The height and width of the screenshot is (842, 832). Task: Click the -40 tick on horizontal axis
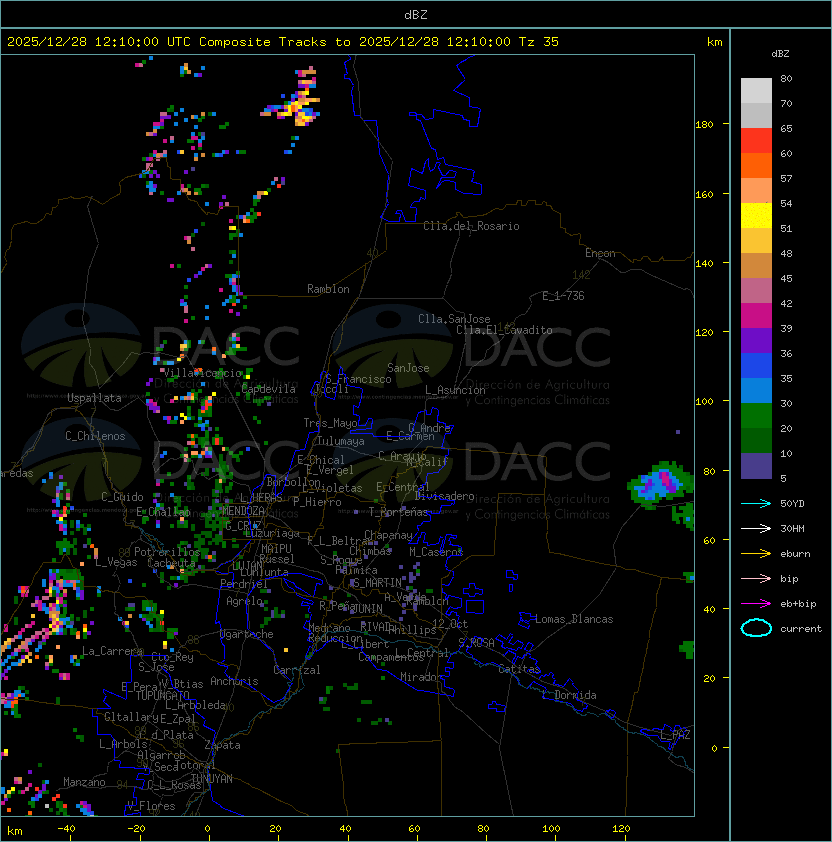66,829
